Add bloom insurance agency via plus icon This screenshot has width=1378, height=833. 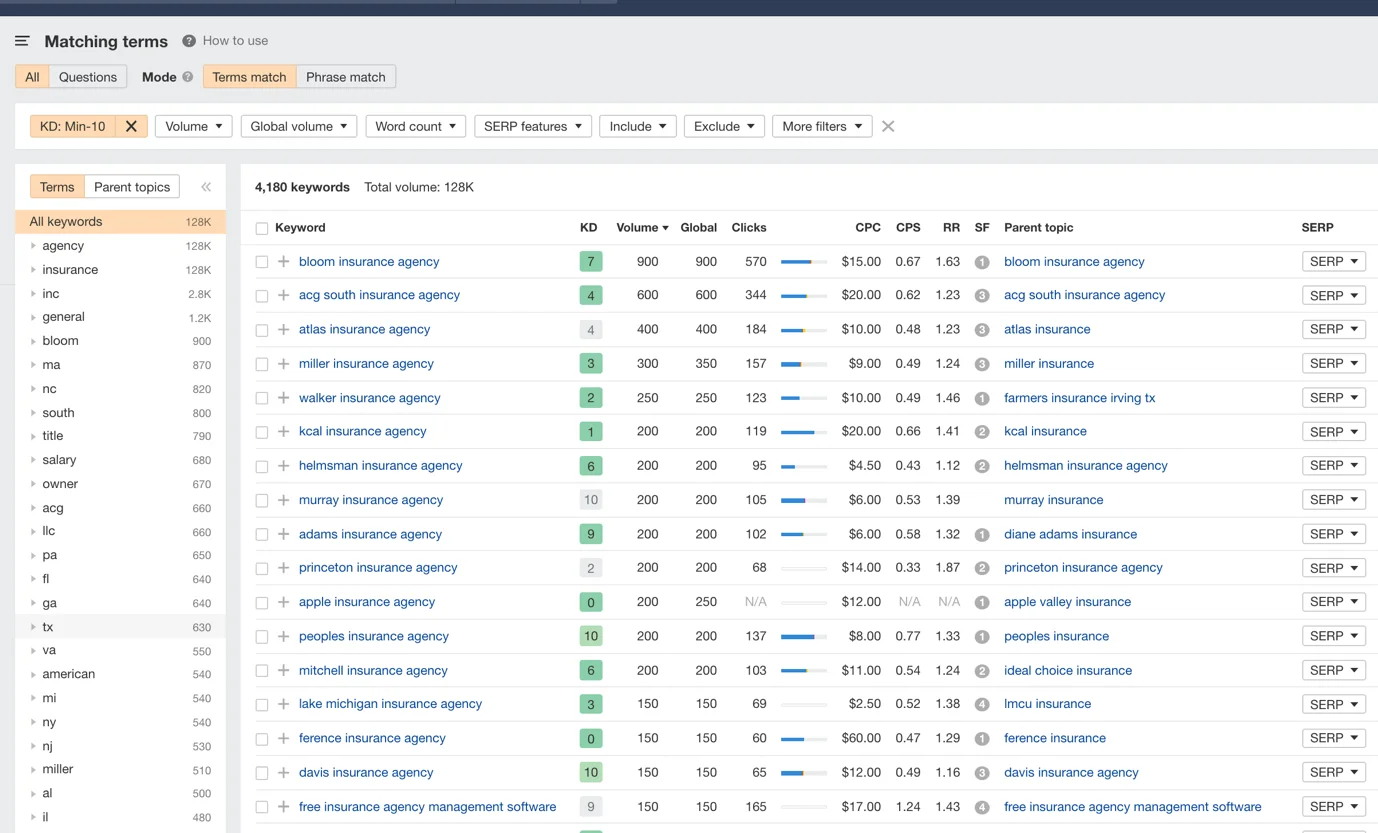pos(284,262)
